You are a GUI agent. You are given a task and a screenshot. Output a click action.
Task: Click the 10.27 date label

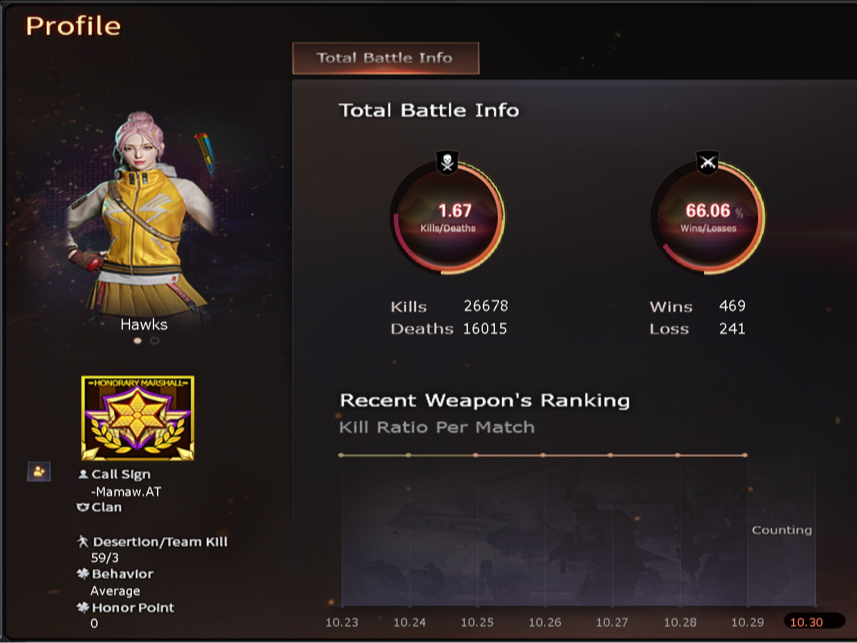point(612,622)
